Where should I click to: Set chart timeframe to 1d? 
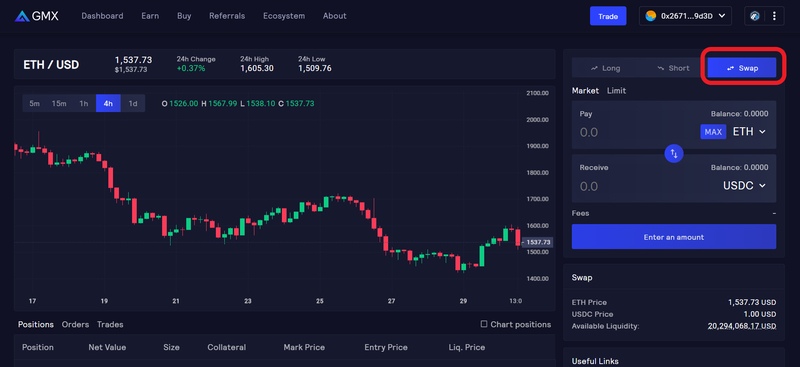133,104
